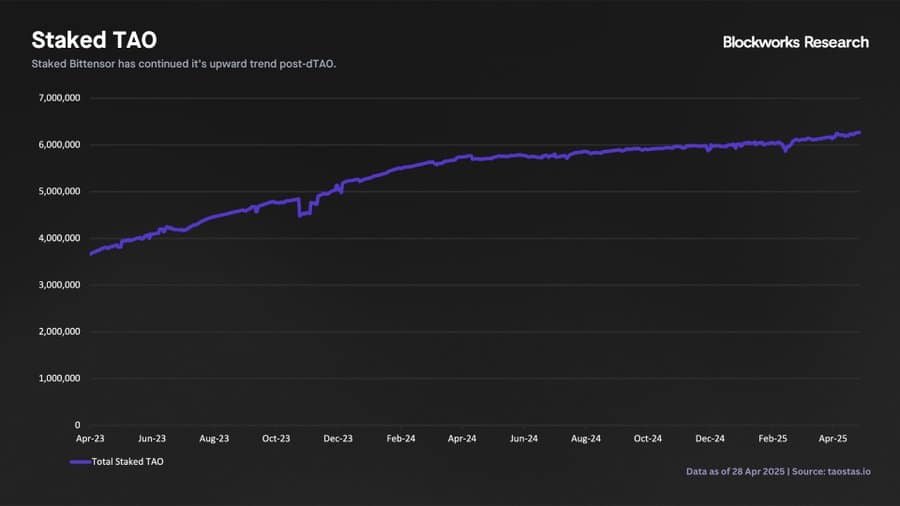900x506 pixels.
Task: Select the Oct-23 x-axis label
Action: [276, 438]
